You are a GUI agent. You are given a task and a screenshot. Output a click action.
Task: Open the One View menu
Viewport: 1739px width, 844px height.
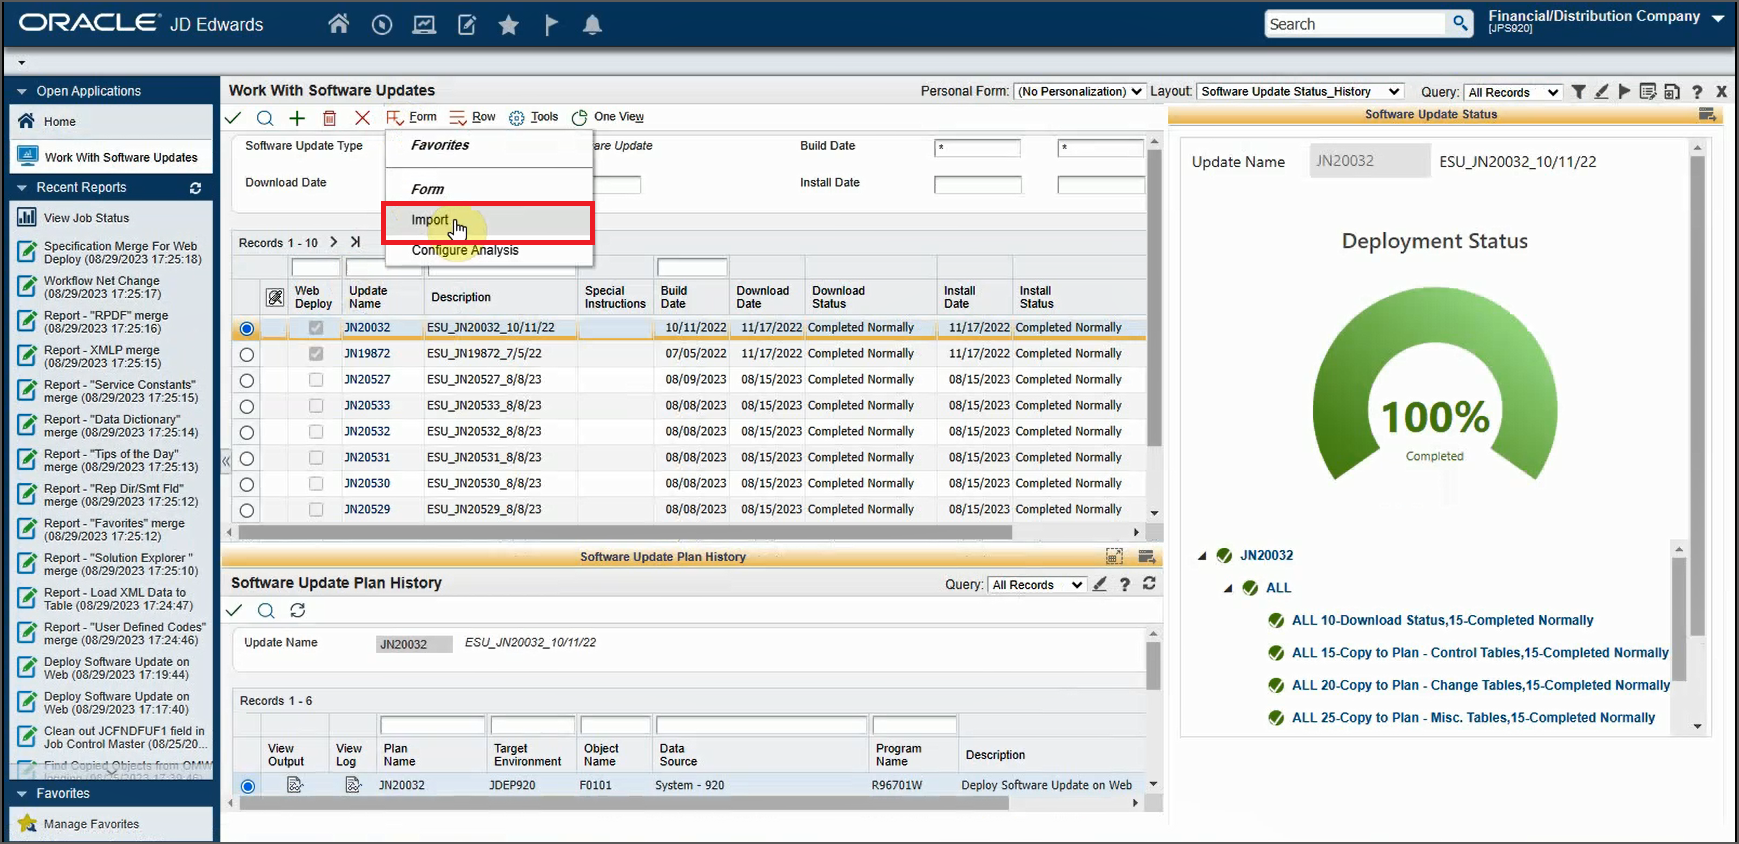[x=608, y=117]
